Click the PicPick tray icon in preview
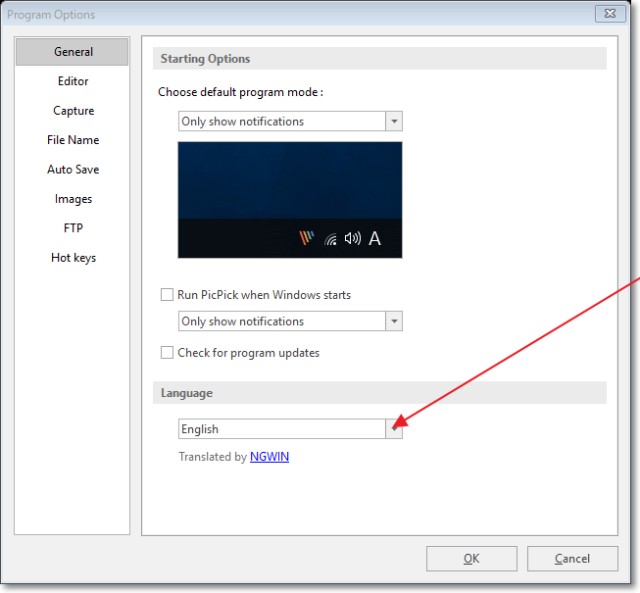 (307, 238)
